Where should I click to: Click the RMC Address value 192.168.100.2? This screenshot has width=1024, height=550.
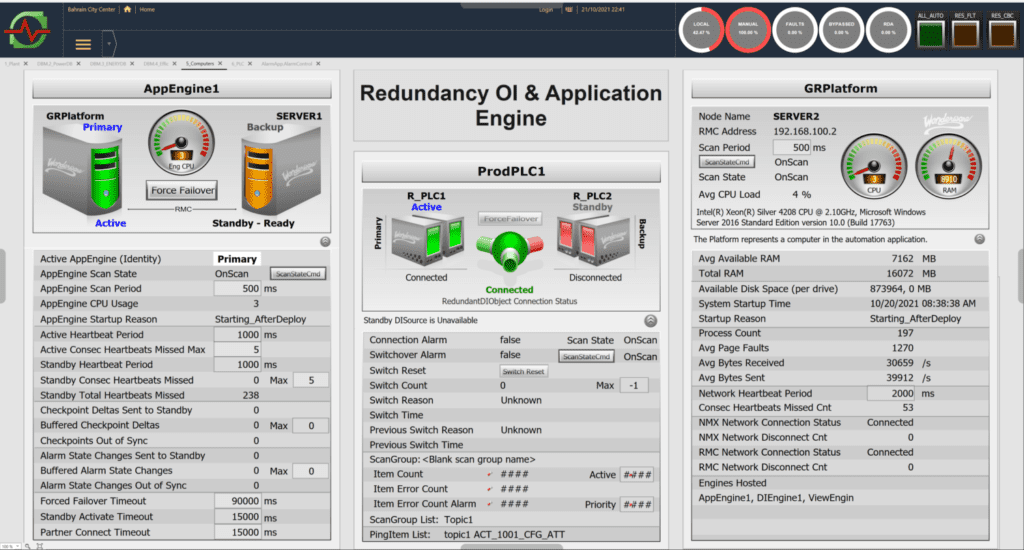pyautogui.click(x=805, y=131)
